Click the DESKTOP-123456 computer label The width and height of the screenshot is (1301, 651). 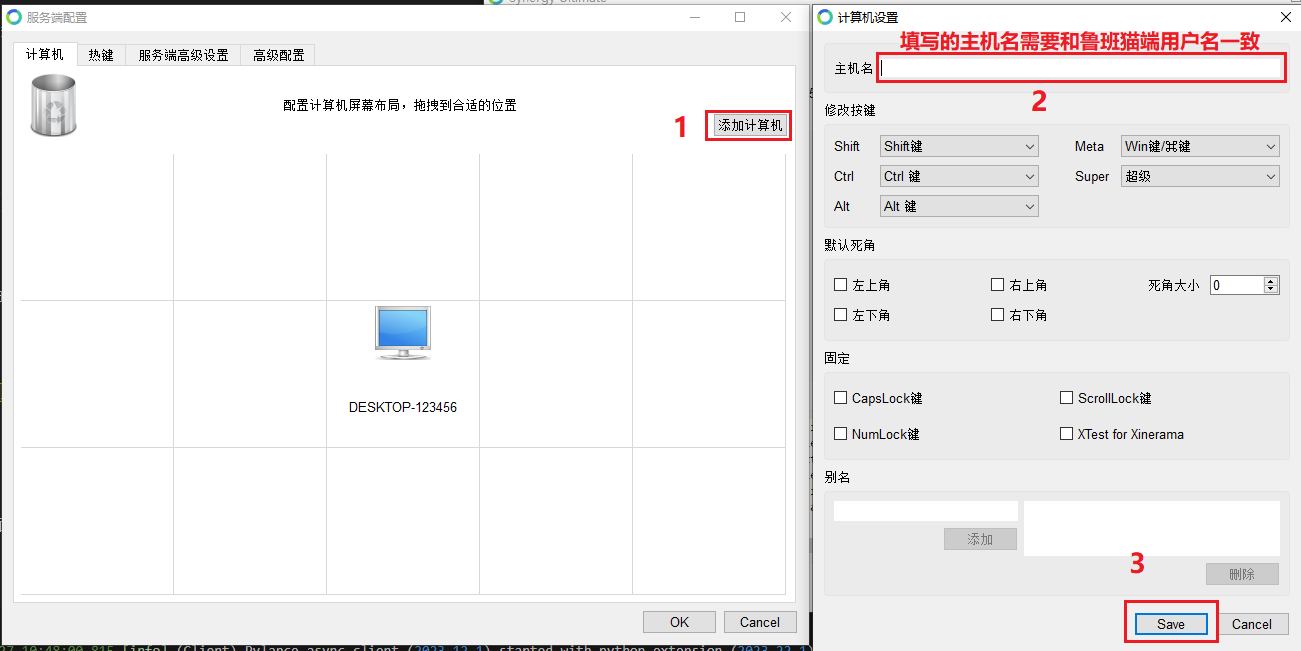(x=403, y=408)
